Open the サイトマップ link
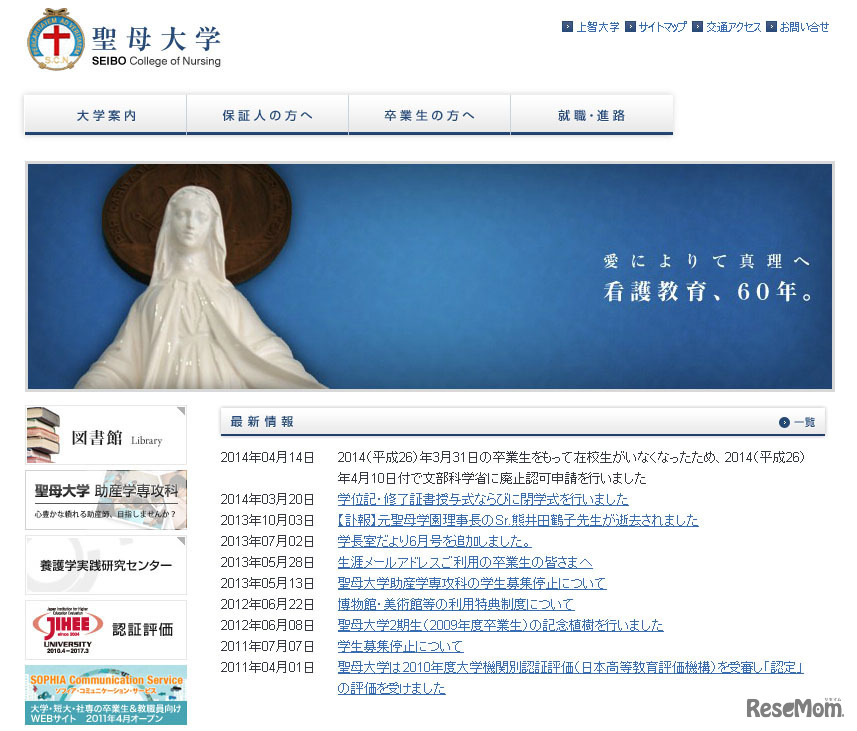Screen dimensions: 857x731 (662, 27)
